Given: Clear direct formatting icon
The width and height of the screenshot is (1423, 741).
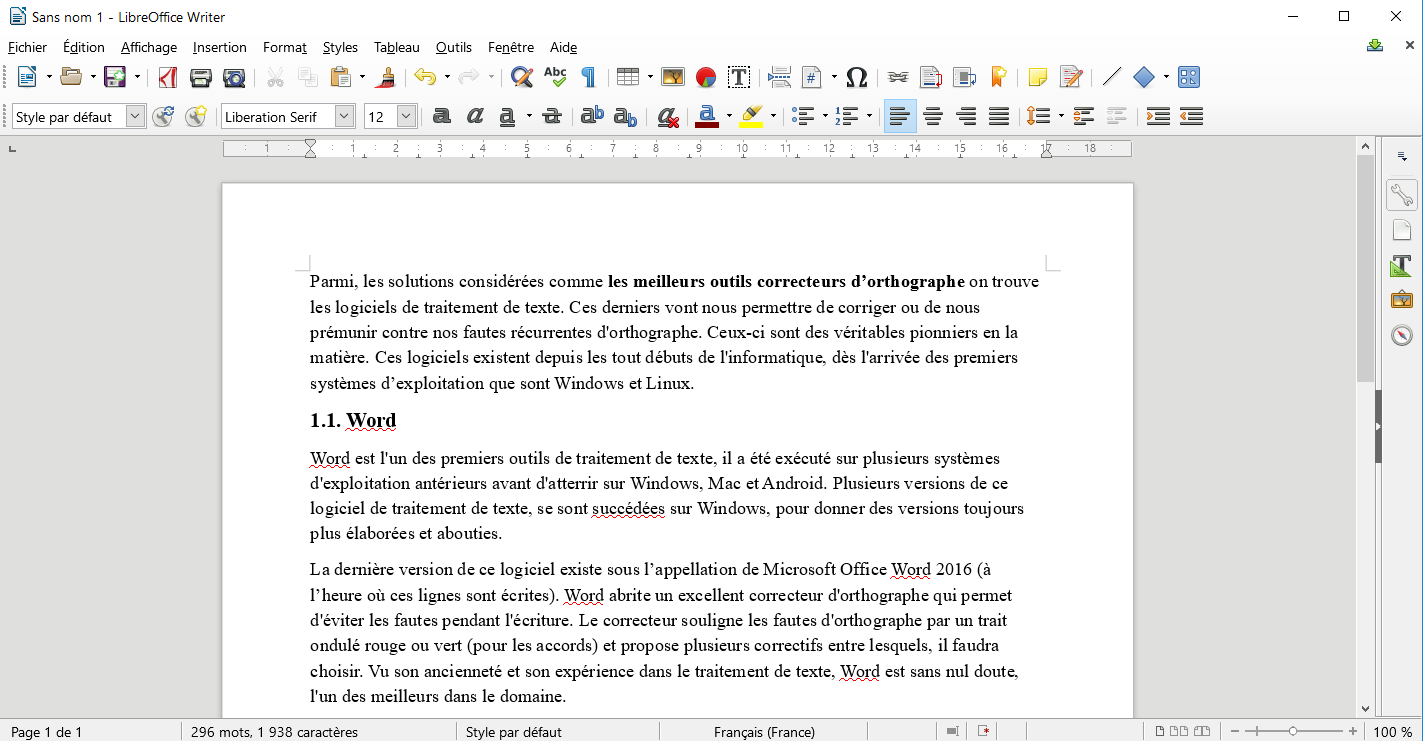Looking at the screenshot, I should [x=668, y=117].
